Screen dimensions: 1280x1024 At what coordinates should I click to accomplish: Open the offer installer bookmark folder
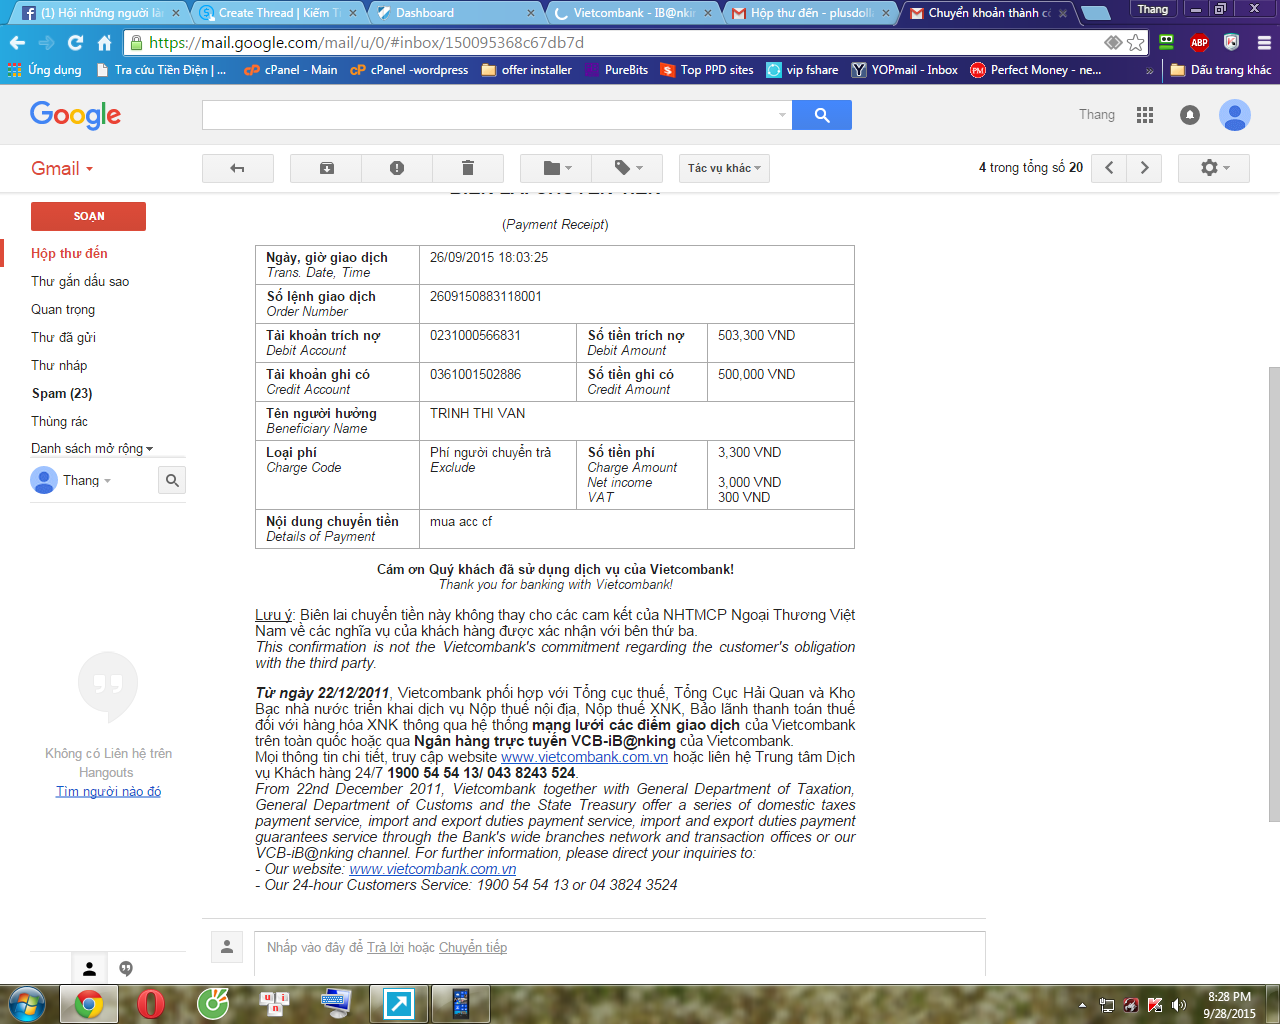click(x=527, y=70)
